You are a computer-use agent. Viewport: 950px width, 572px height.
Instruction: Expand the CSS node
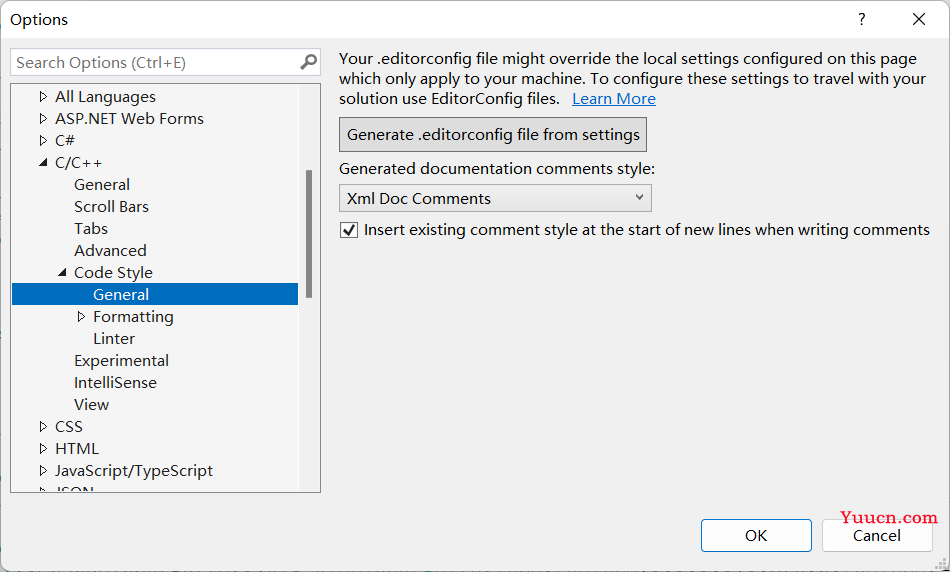(x=43, y=427)
